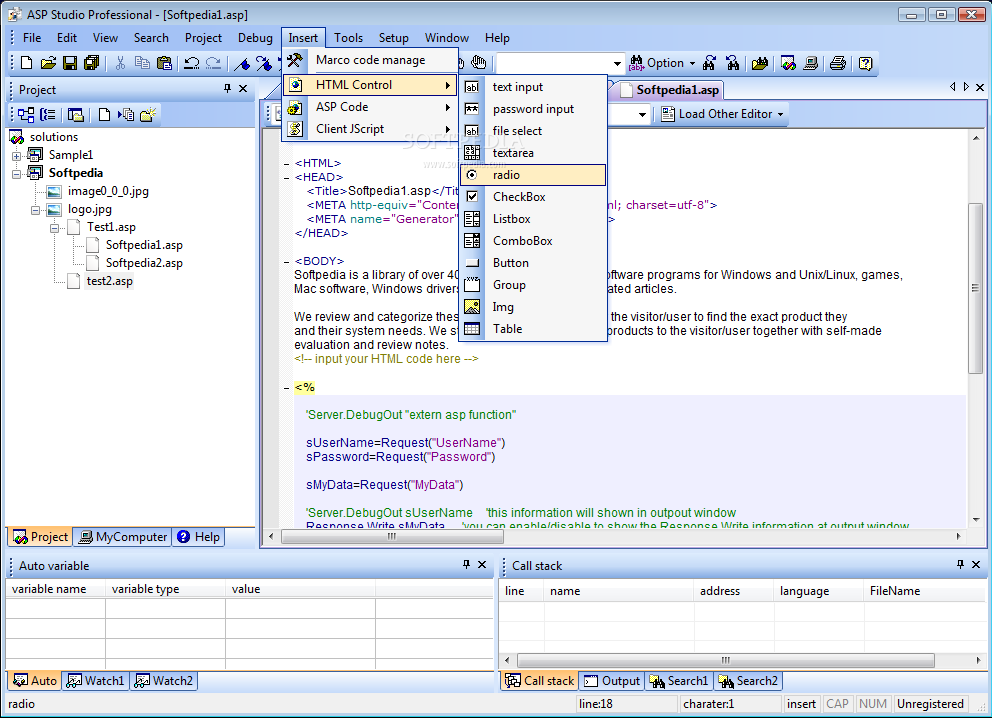Image resolution: width=992 pixels, height=718 pixels.
Task: Switch to the MyComputer tab
Action: [x=123, y=537]
